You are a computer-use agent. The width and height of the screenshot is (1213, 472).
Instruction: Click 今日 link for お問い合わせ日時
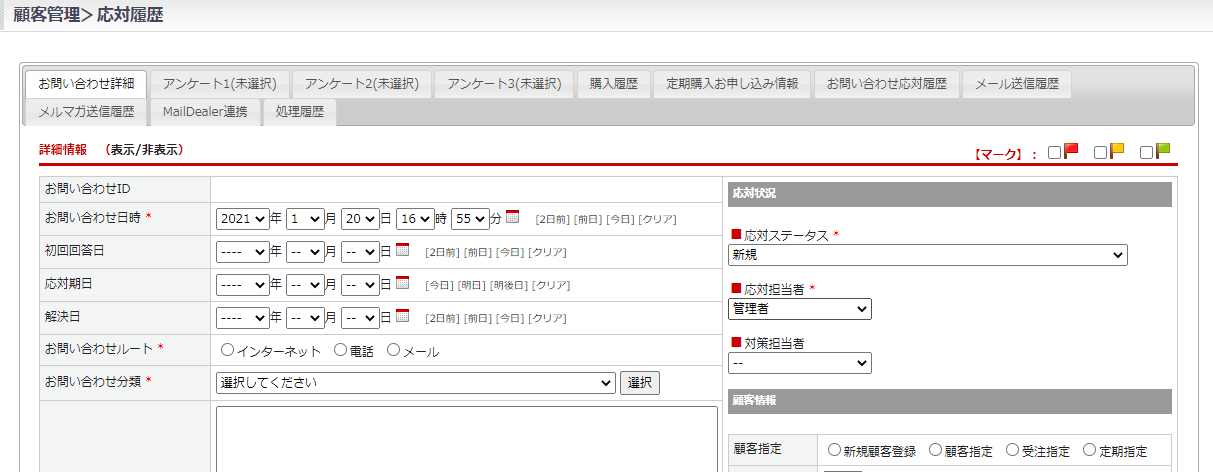pos(619,219)
